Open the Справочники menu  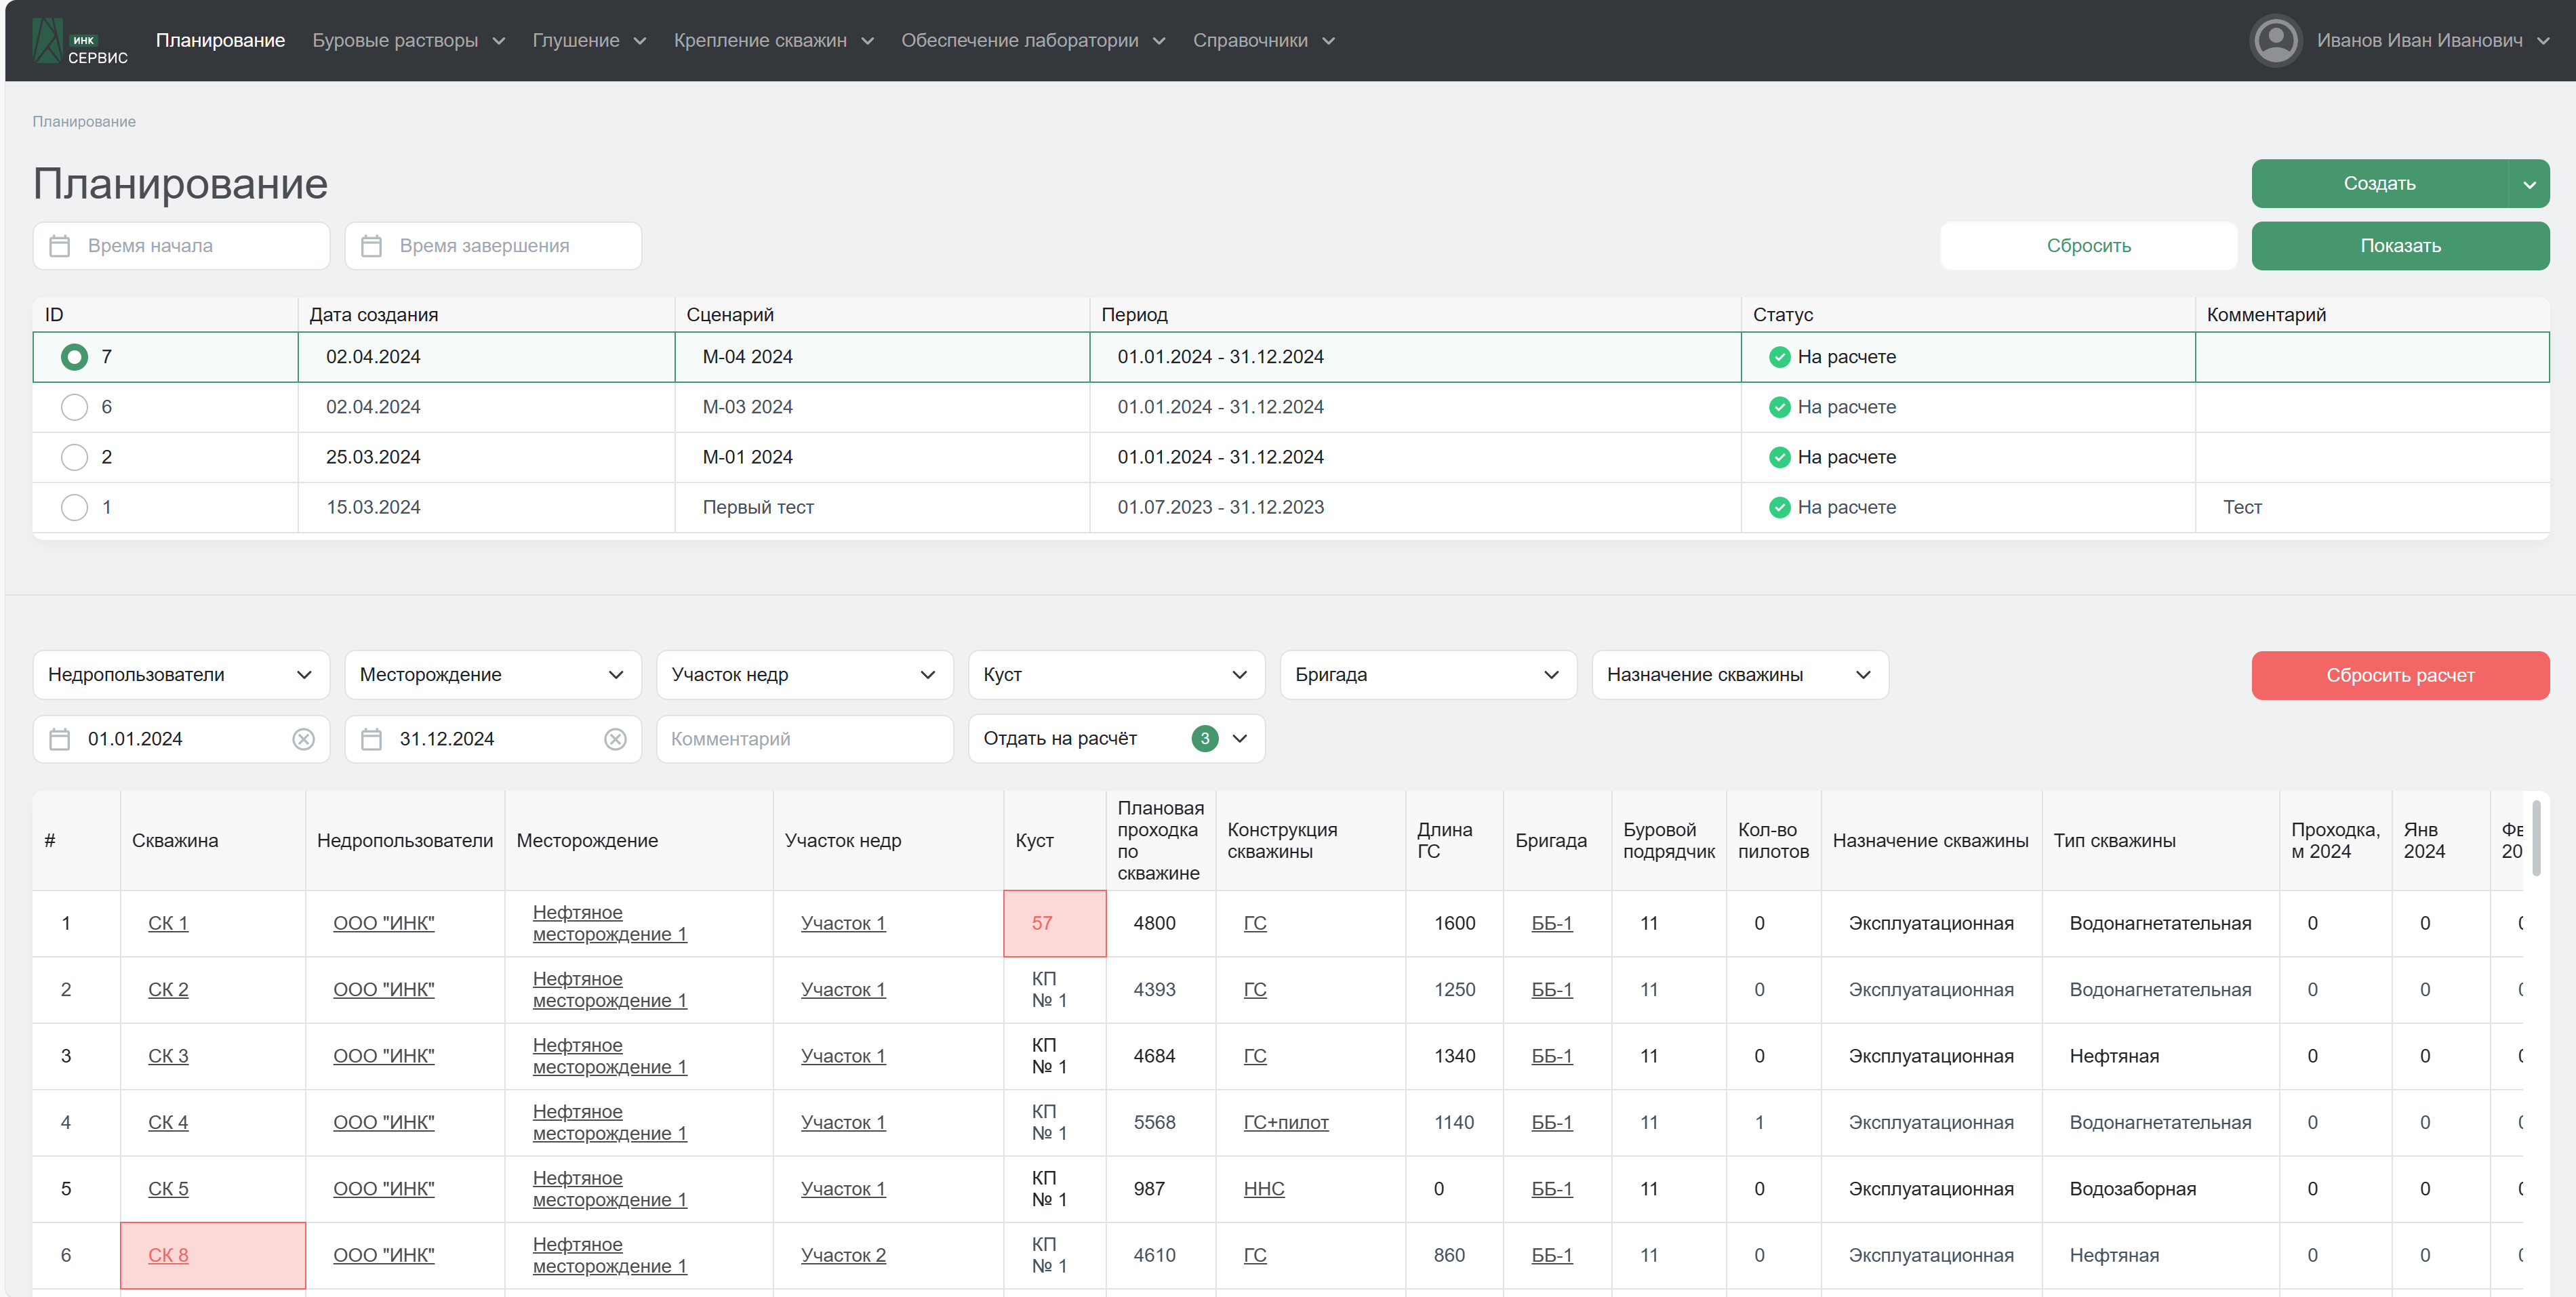click(1264, 41)
